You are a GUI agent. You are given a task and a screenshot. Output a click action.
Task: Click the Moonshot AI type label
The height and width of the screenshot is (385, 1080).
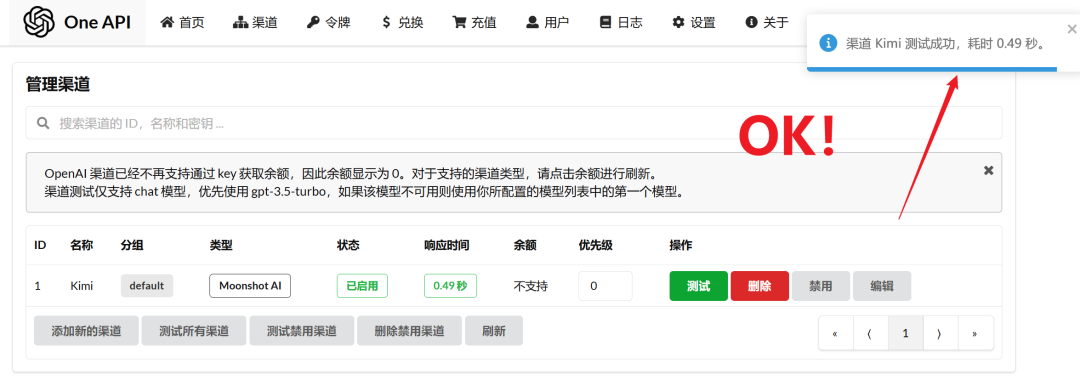pyautogui.click(x=250, y=286)
